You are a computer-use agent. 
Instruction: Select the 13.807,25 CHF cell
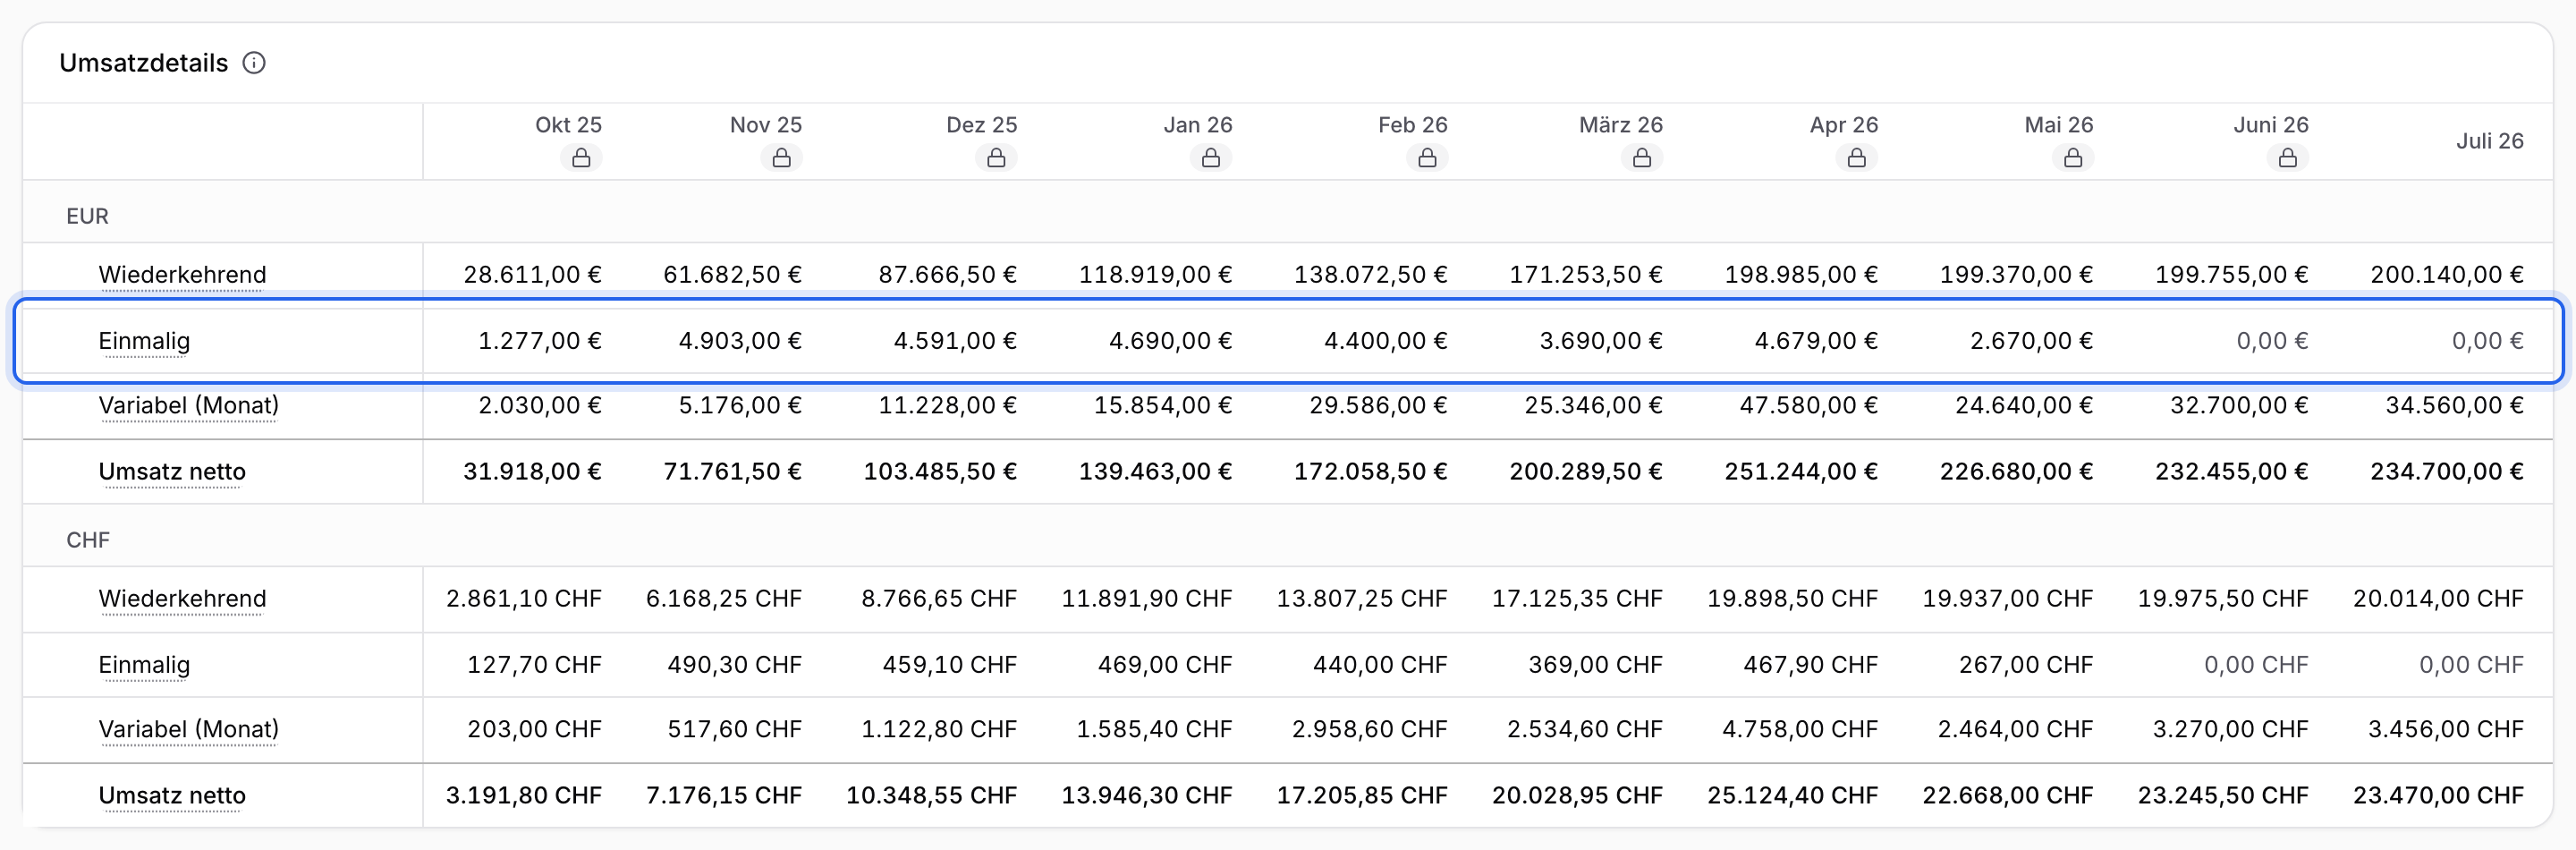(1362, 599)
